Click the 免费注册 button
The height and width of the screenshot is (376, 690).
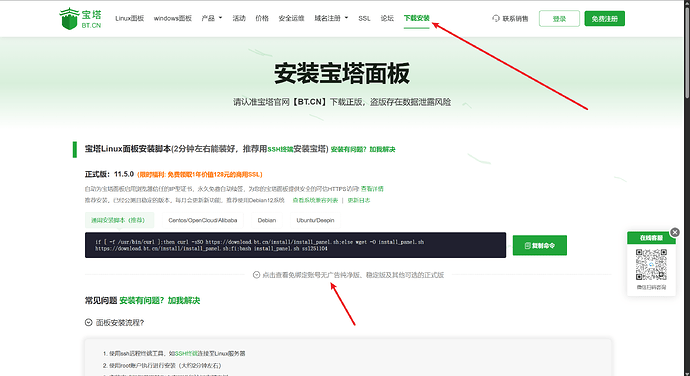click(x=605, y=18)
